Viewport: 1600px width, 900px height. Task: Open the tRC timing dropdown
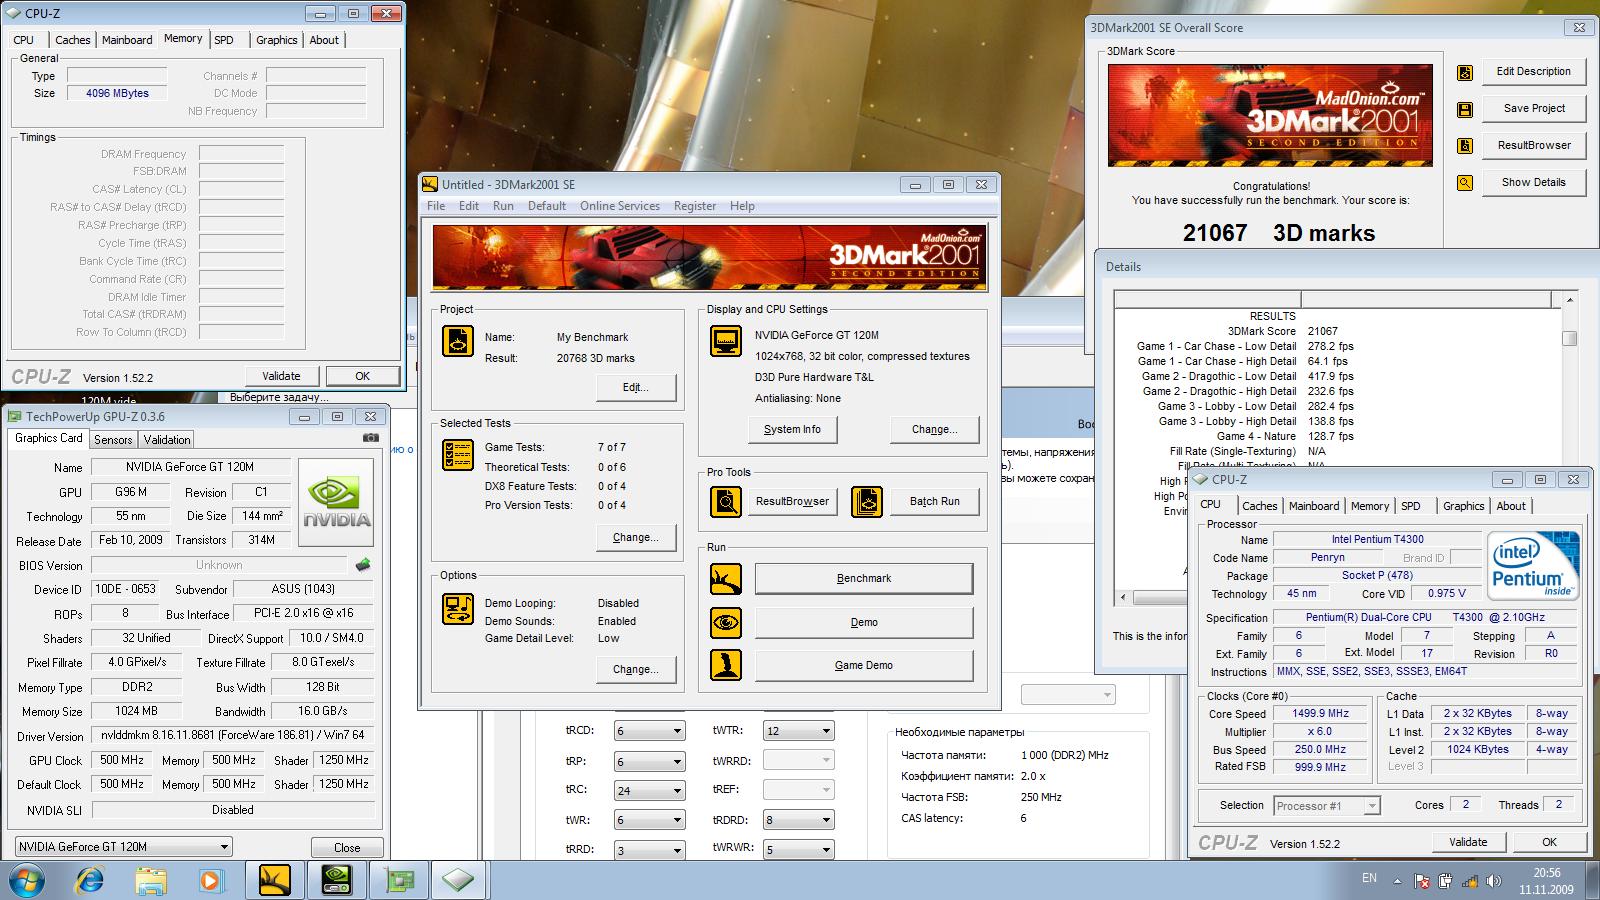click(x=649, y=790)
